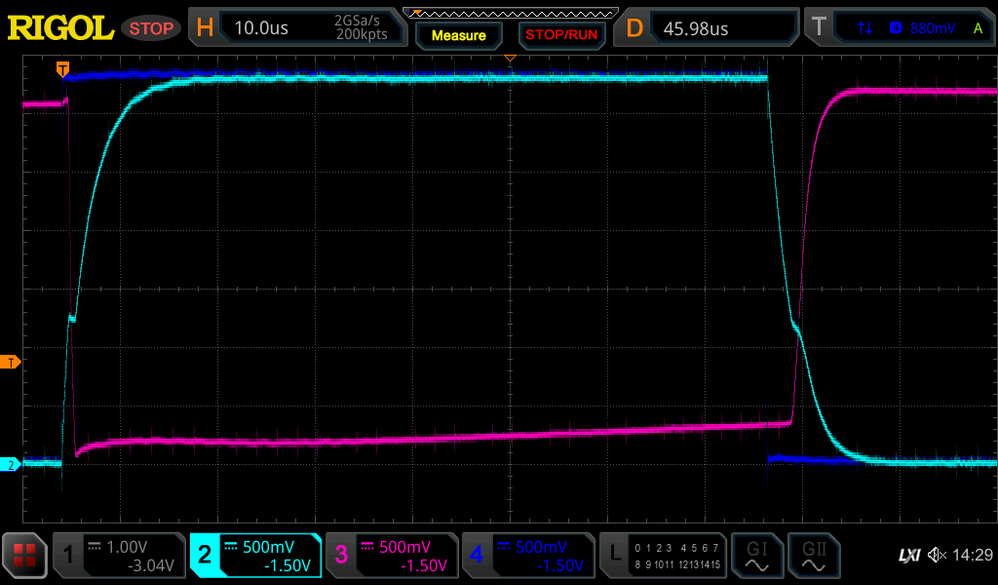Toggle channel 3 magenta panel

[x=391, y=555]
